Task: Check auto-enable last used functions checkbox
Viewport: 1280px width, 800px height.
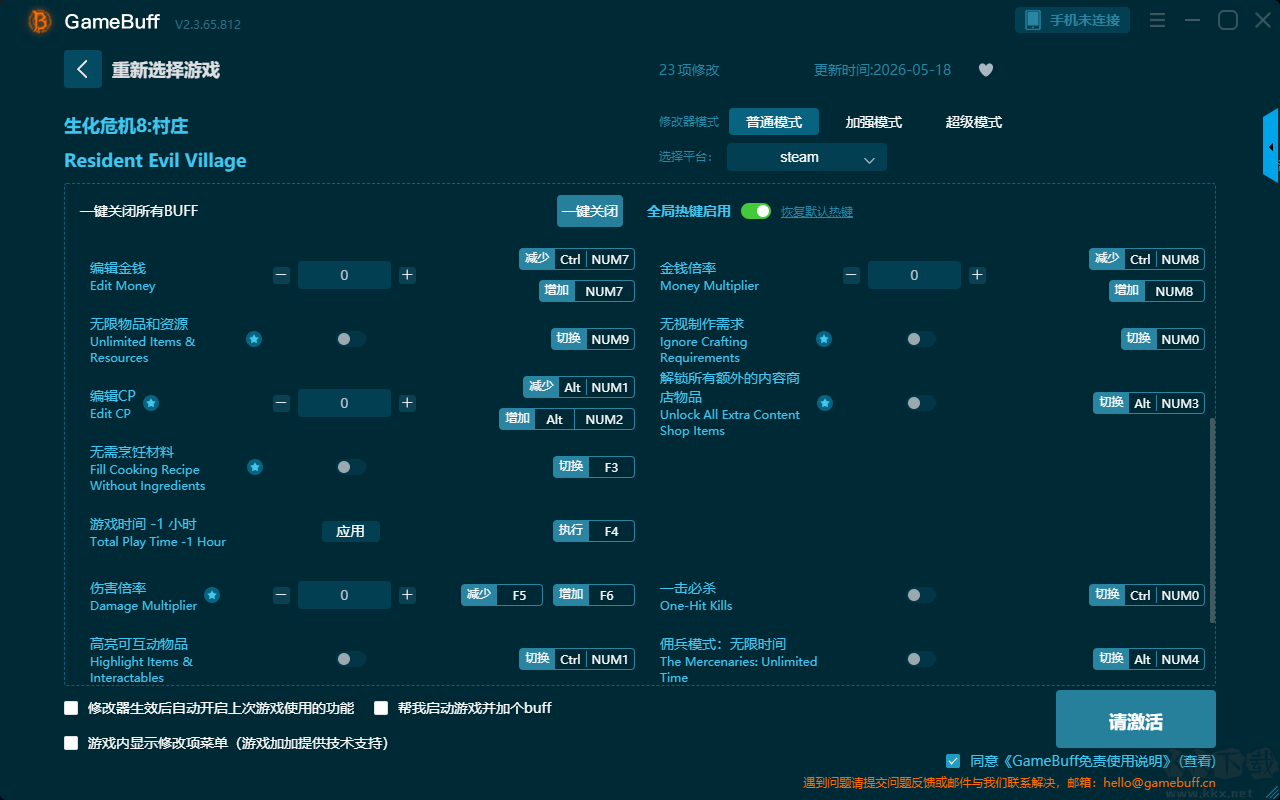Action: (71, 708)
